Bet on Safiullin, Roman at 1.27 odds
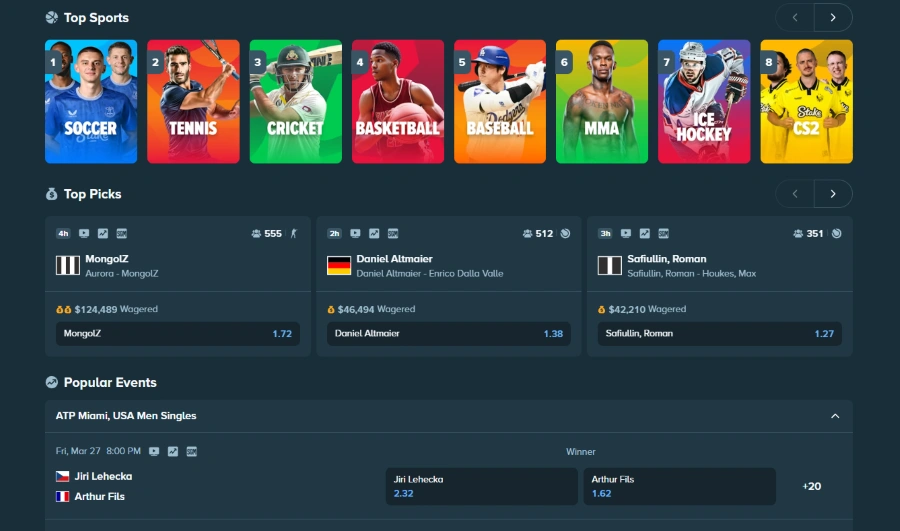This screenshot has height=531, width=900. (x=720, y=334)
